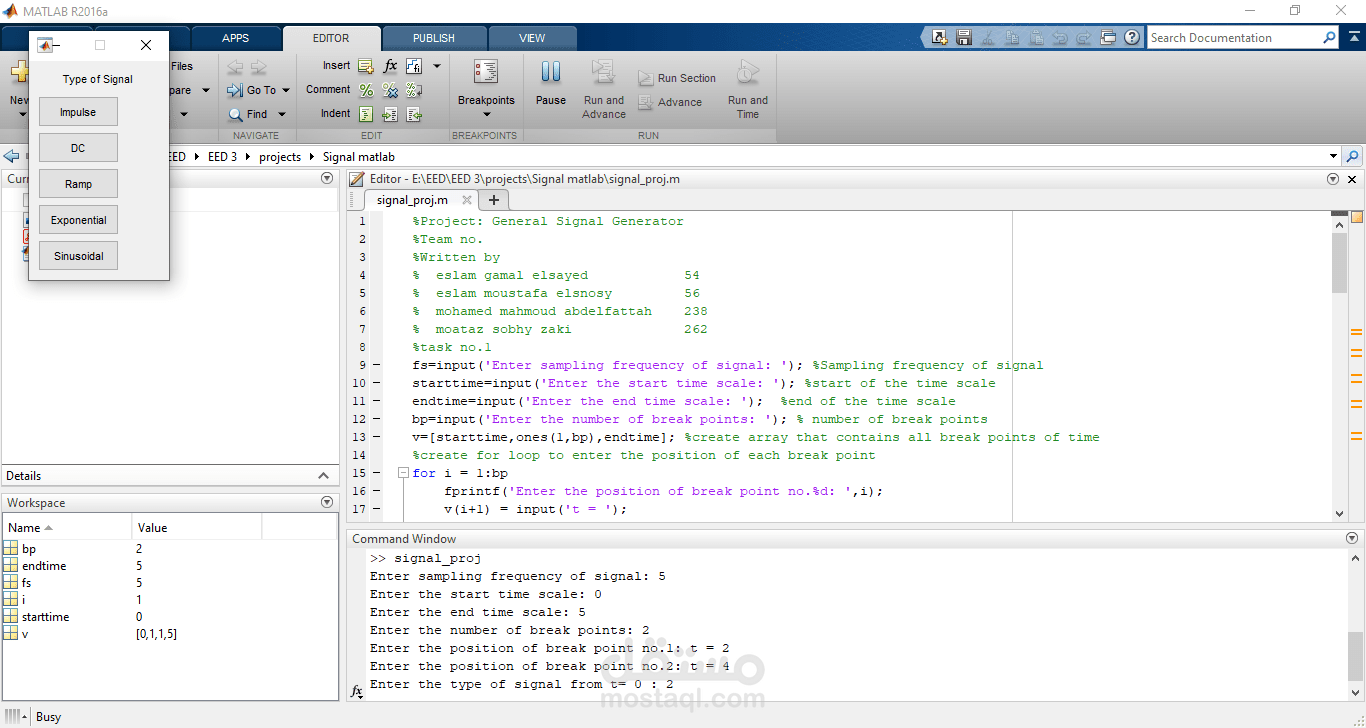Sort the Workspace by the Name column header

point(67,527)
